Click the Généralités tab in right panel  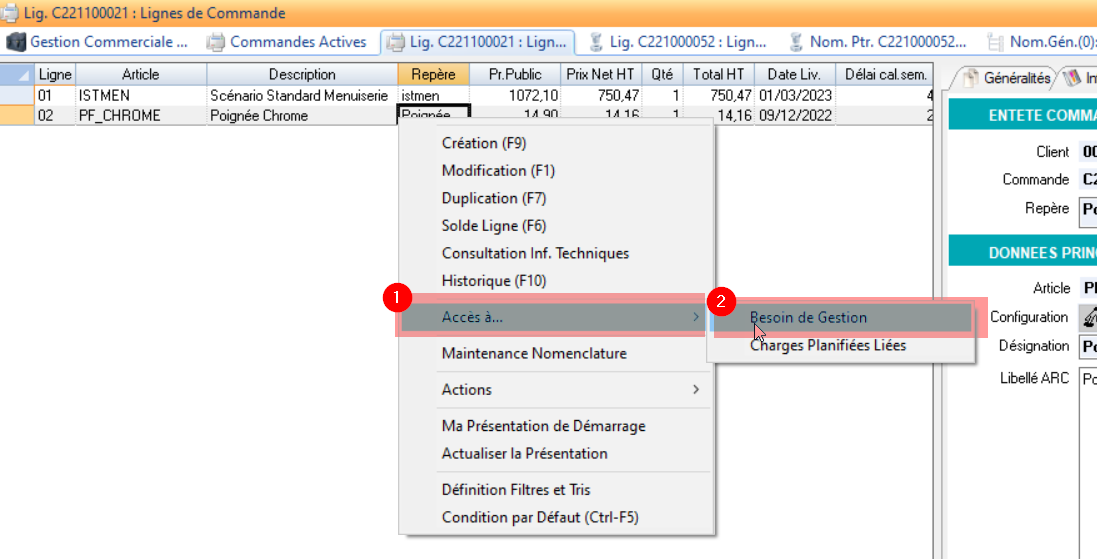(1006, 77)
